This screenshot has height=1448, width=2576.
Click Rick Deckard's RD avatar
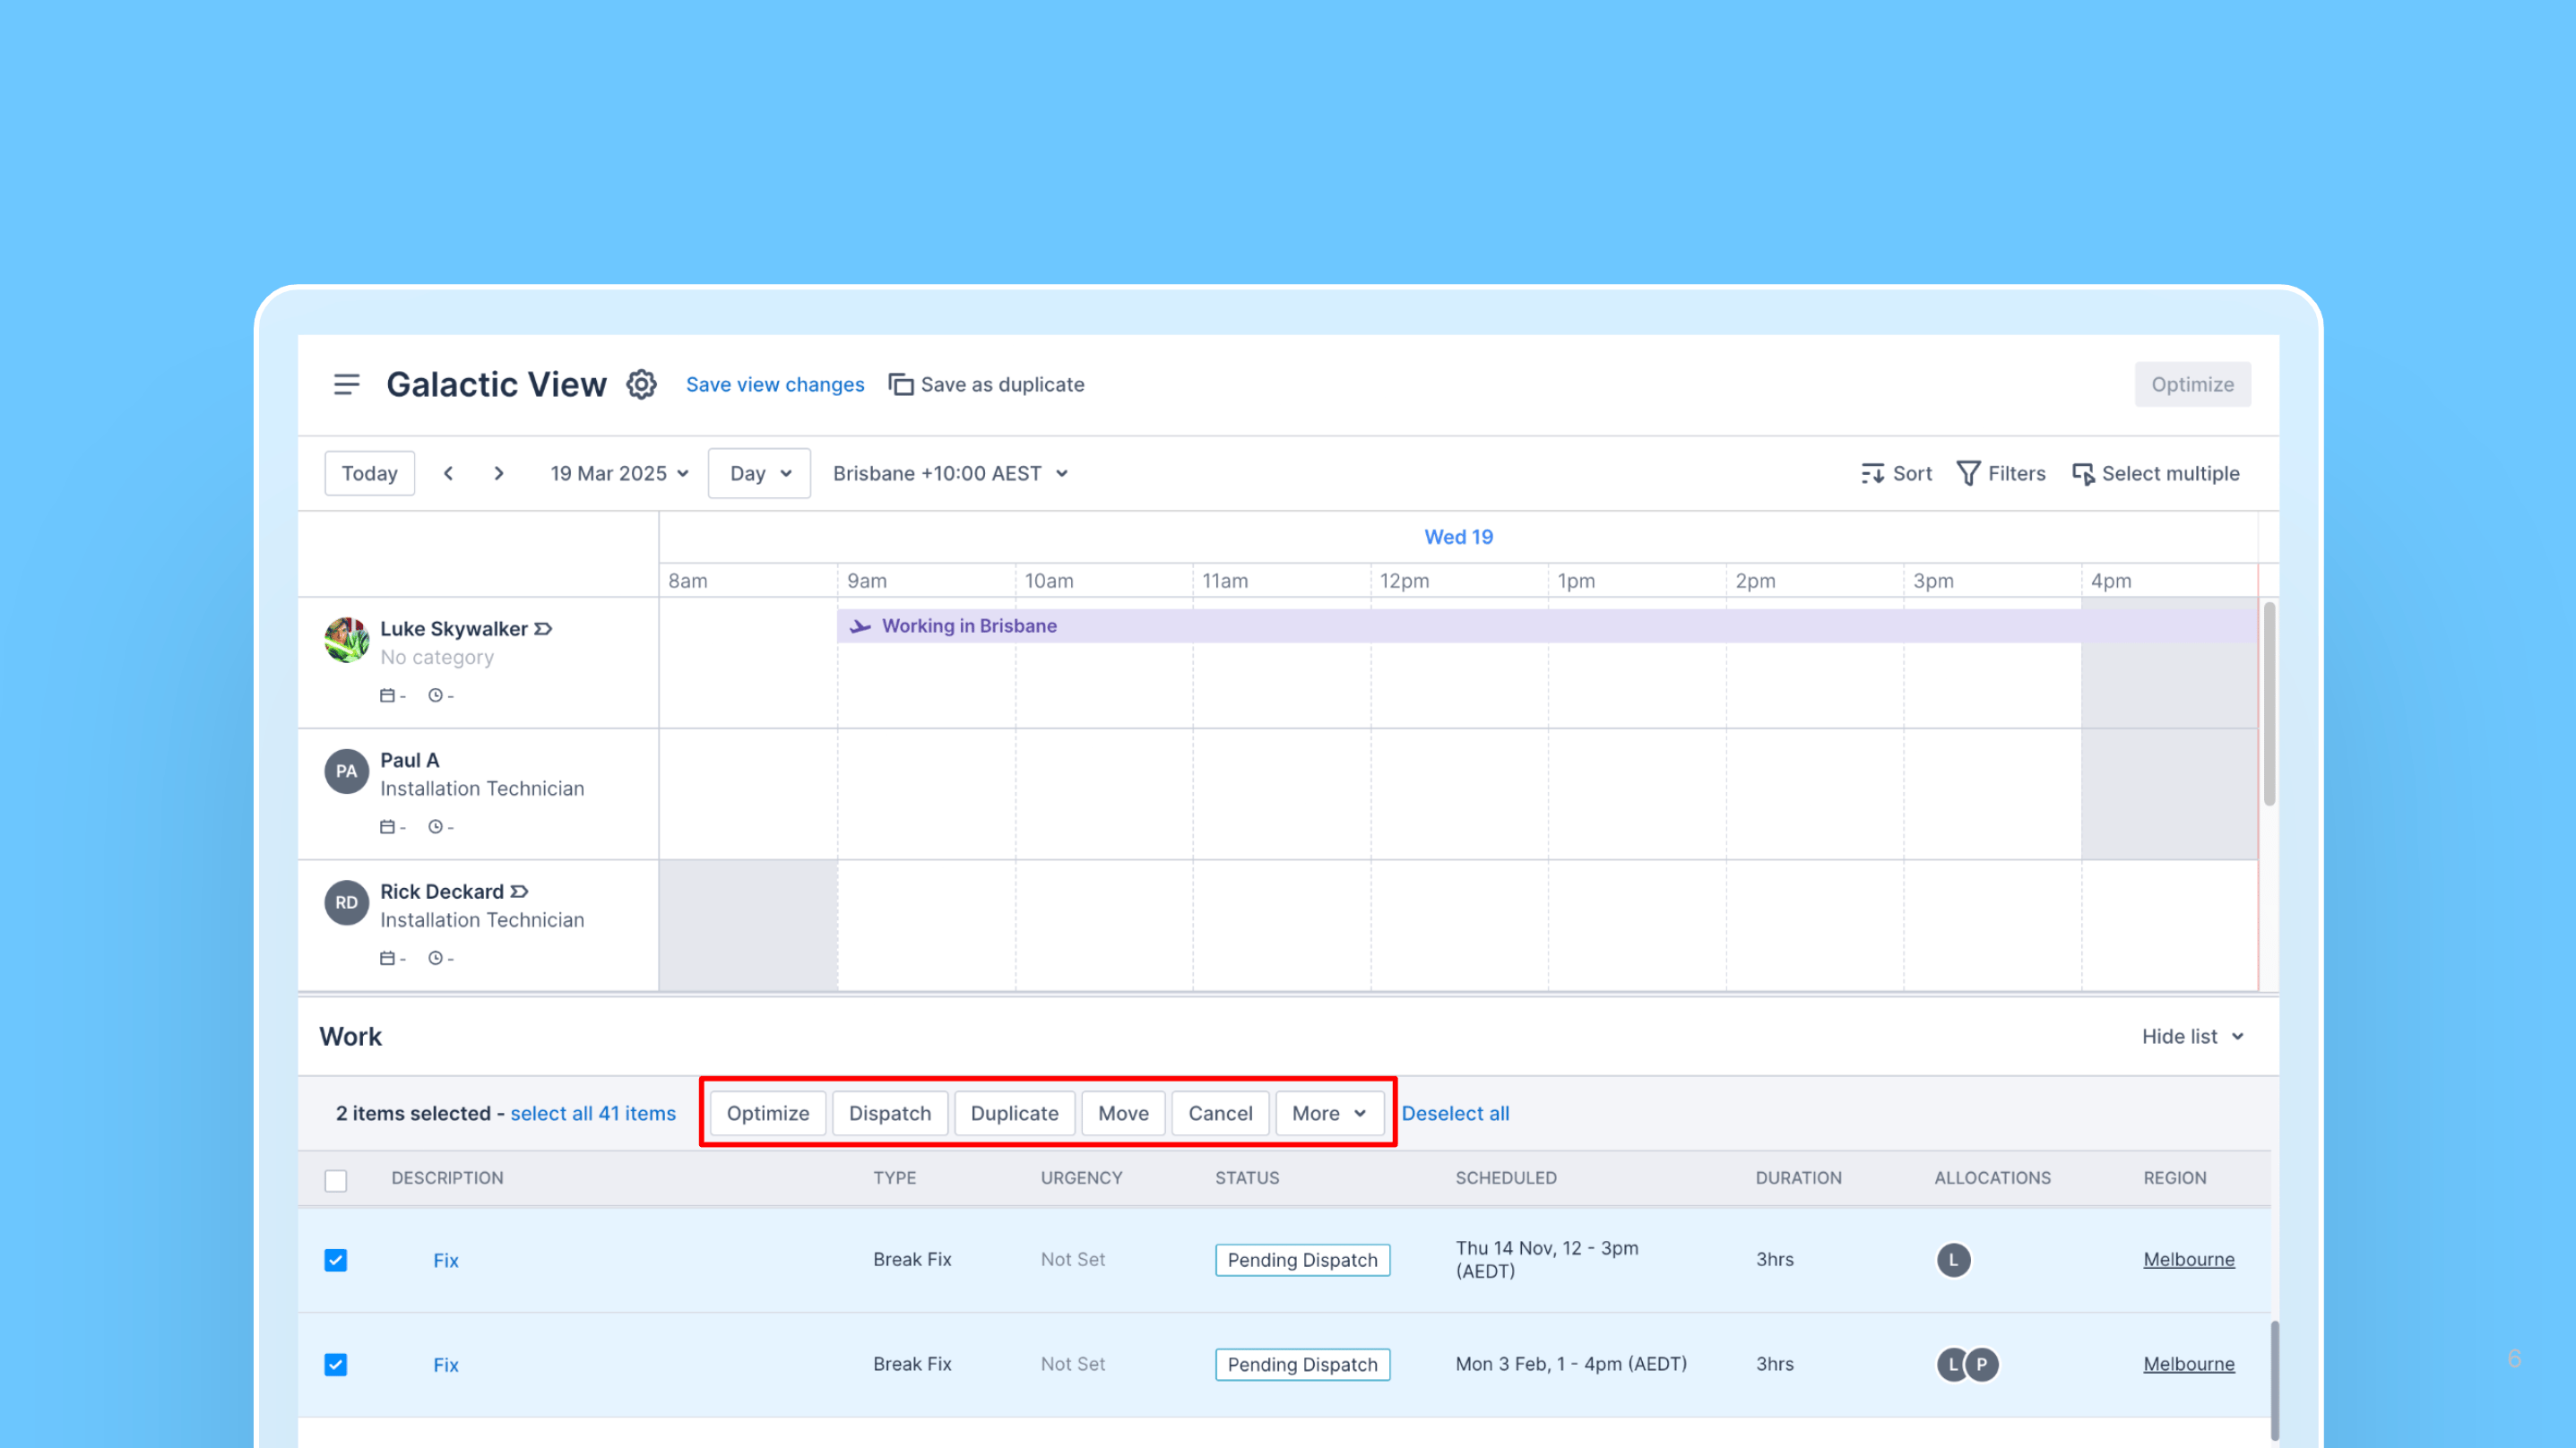click(346, 902)
